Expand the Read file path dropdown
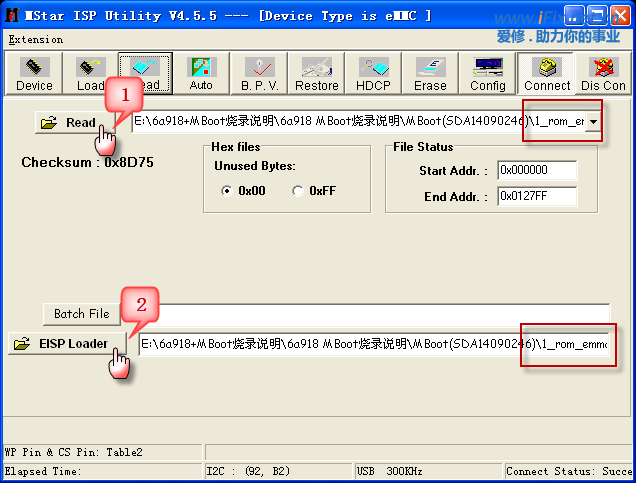The image size is (636, 483). point(594,122)
